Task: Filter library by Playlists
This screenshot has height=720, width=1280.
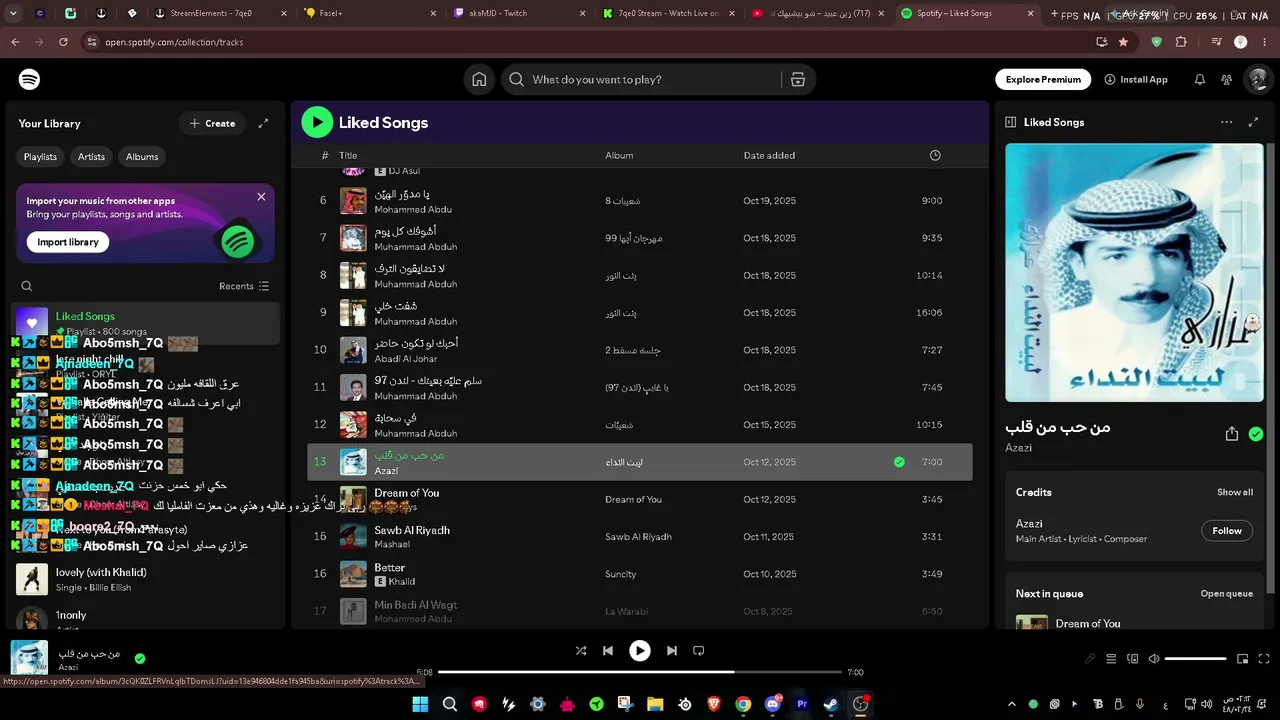Action: click(x=40, y=157)
